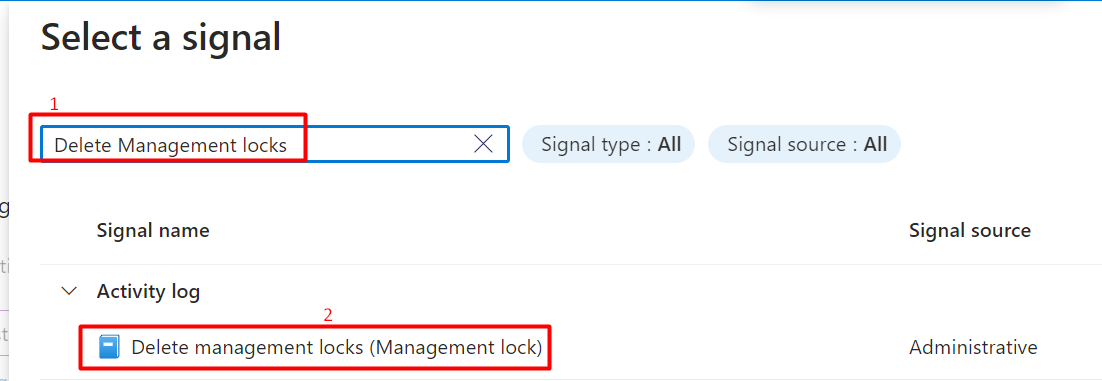
Task: Click the All value in the Signal source filter
Action: coord(875,145)
